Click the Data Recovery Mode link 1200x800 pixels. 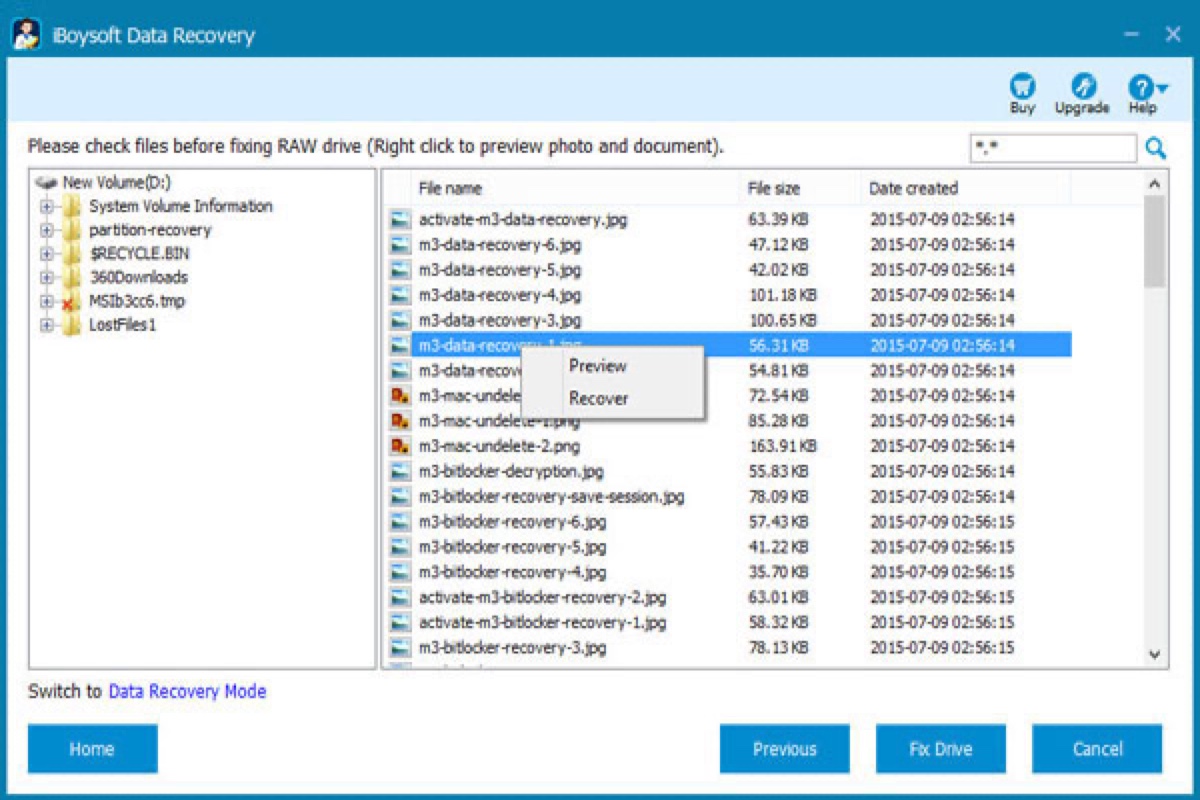click(x=187, y=691)
